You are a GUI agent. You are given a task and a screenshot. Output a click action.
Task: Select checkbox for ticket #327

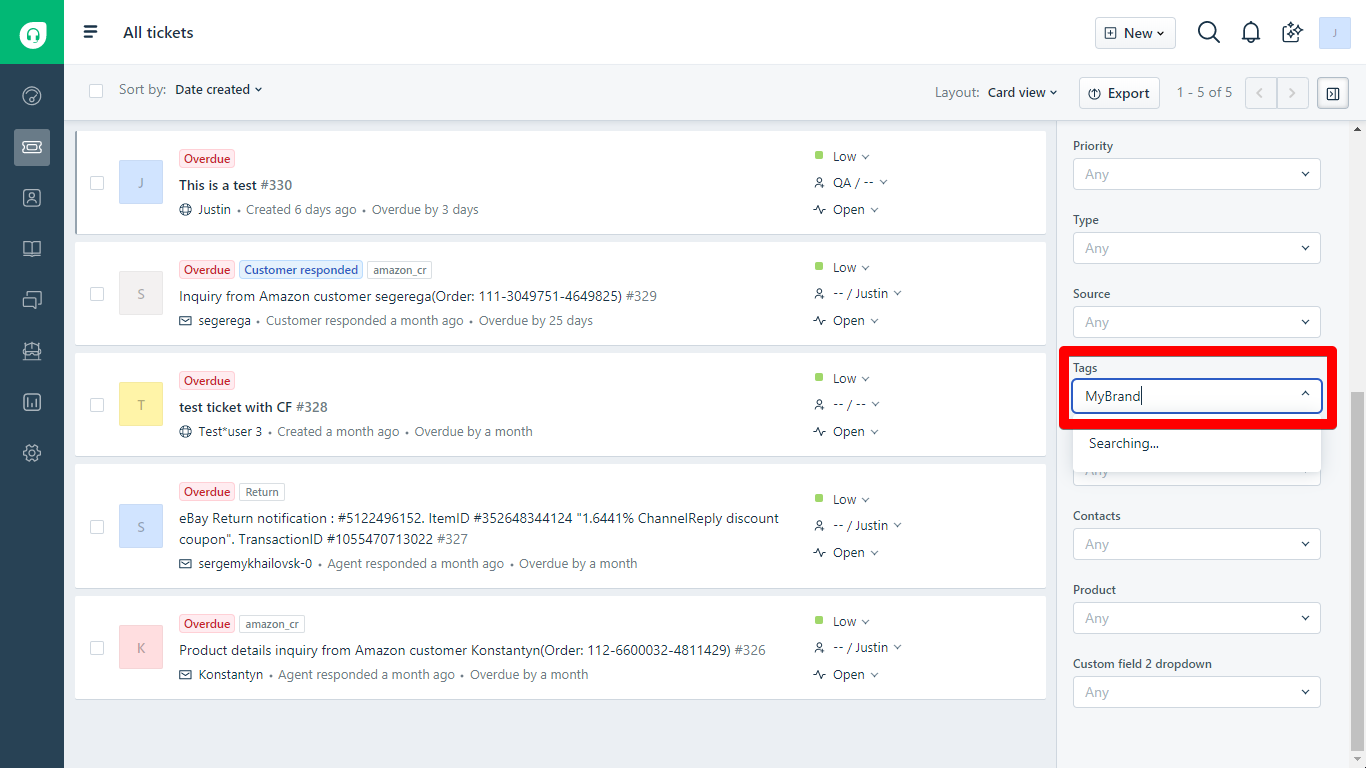97,527
